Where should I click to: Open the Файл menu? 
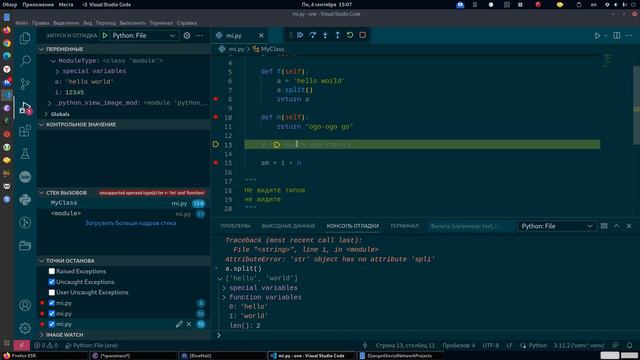[x=22, y=23]
